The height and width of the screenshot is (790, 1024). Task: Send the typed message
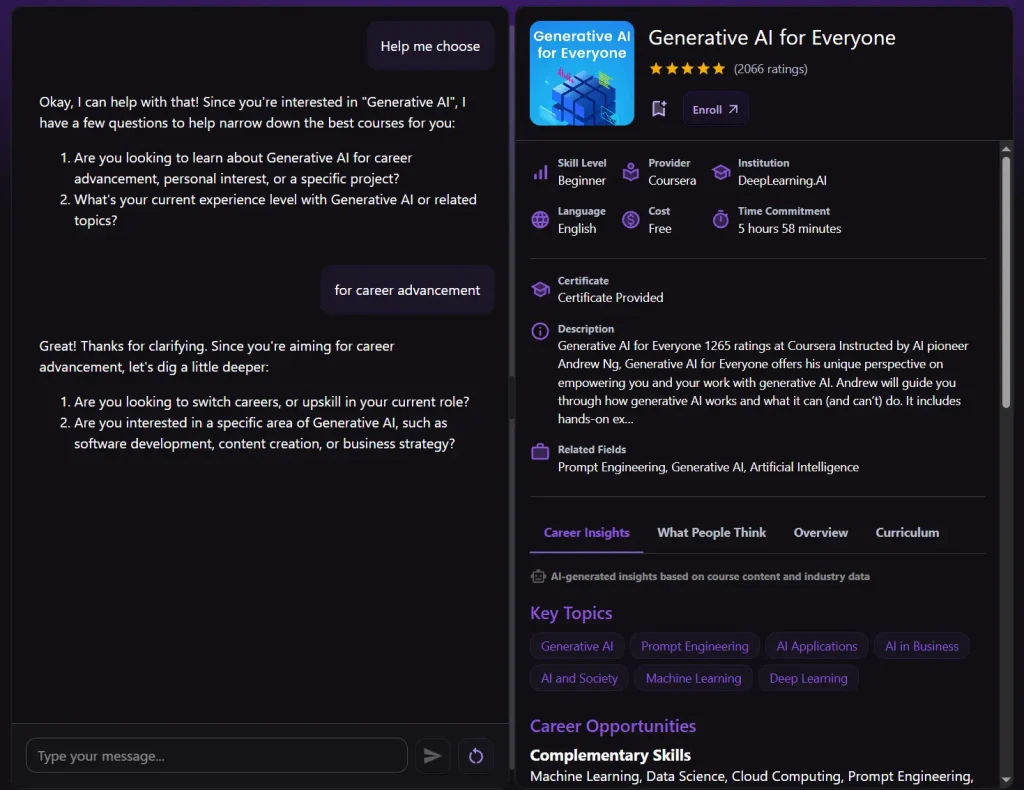[x=433, y=756]
